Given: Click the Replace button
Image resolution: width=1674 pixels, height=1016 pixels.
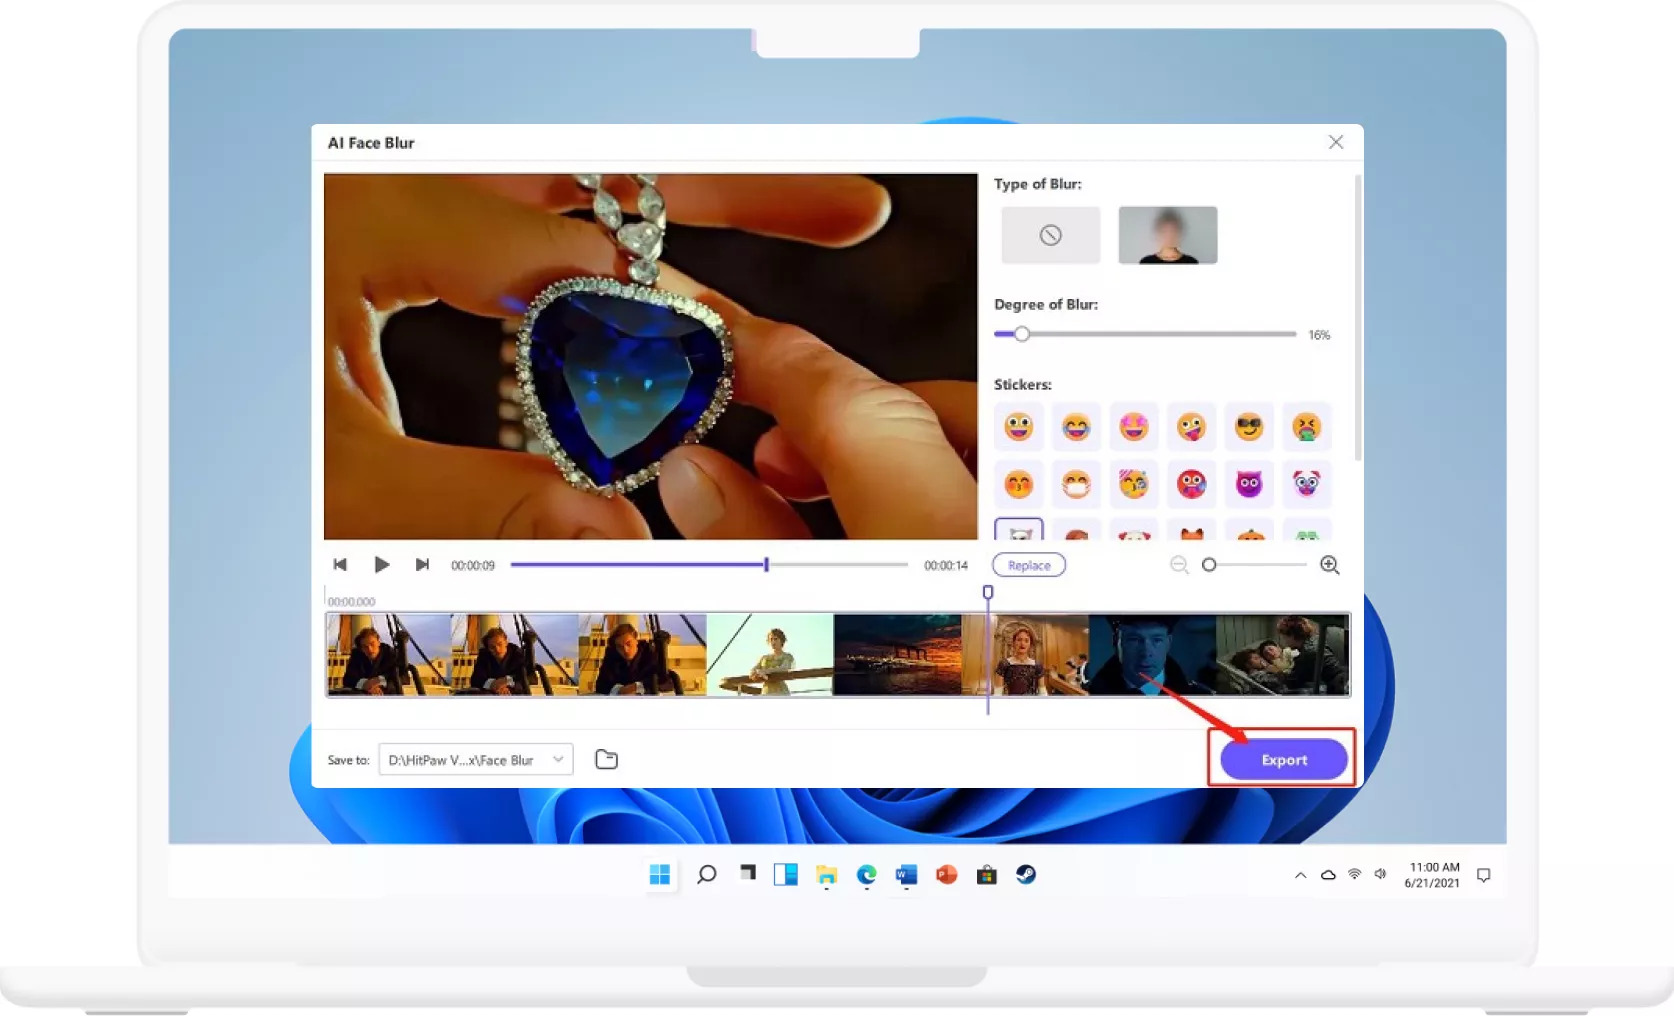Looking at the screenshot, I should point(1028,564).
